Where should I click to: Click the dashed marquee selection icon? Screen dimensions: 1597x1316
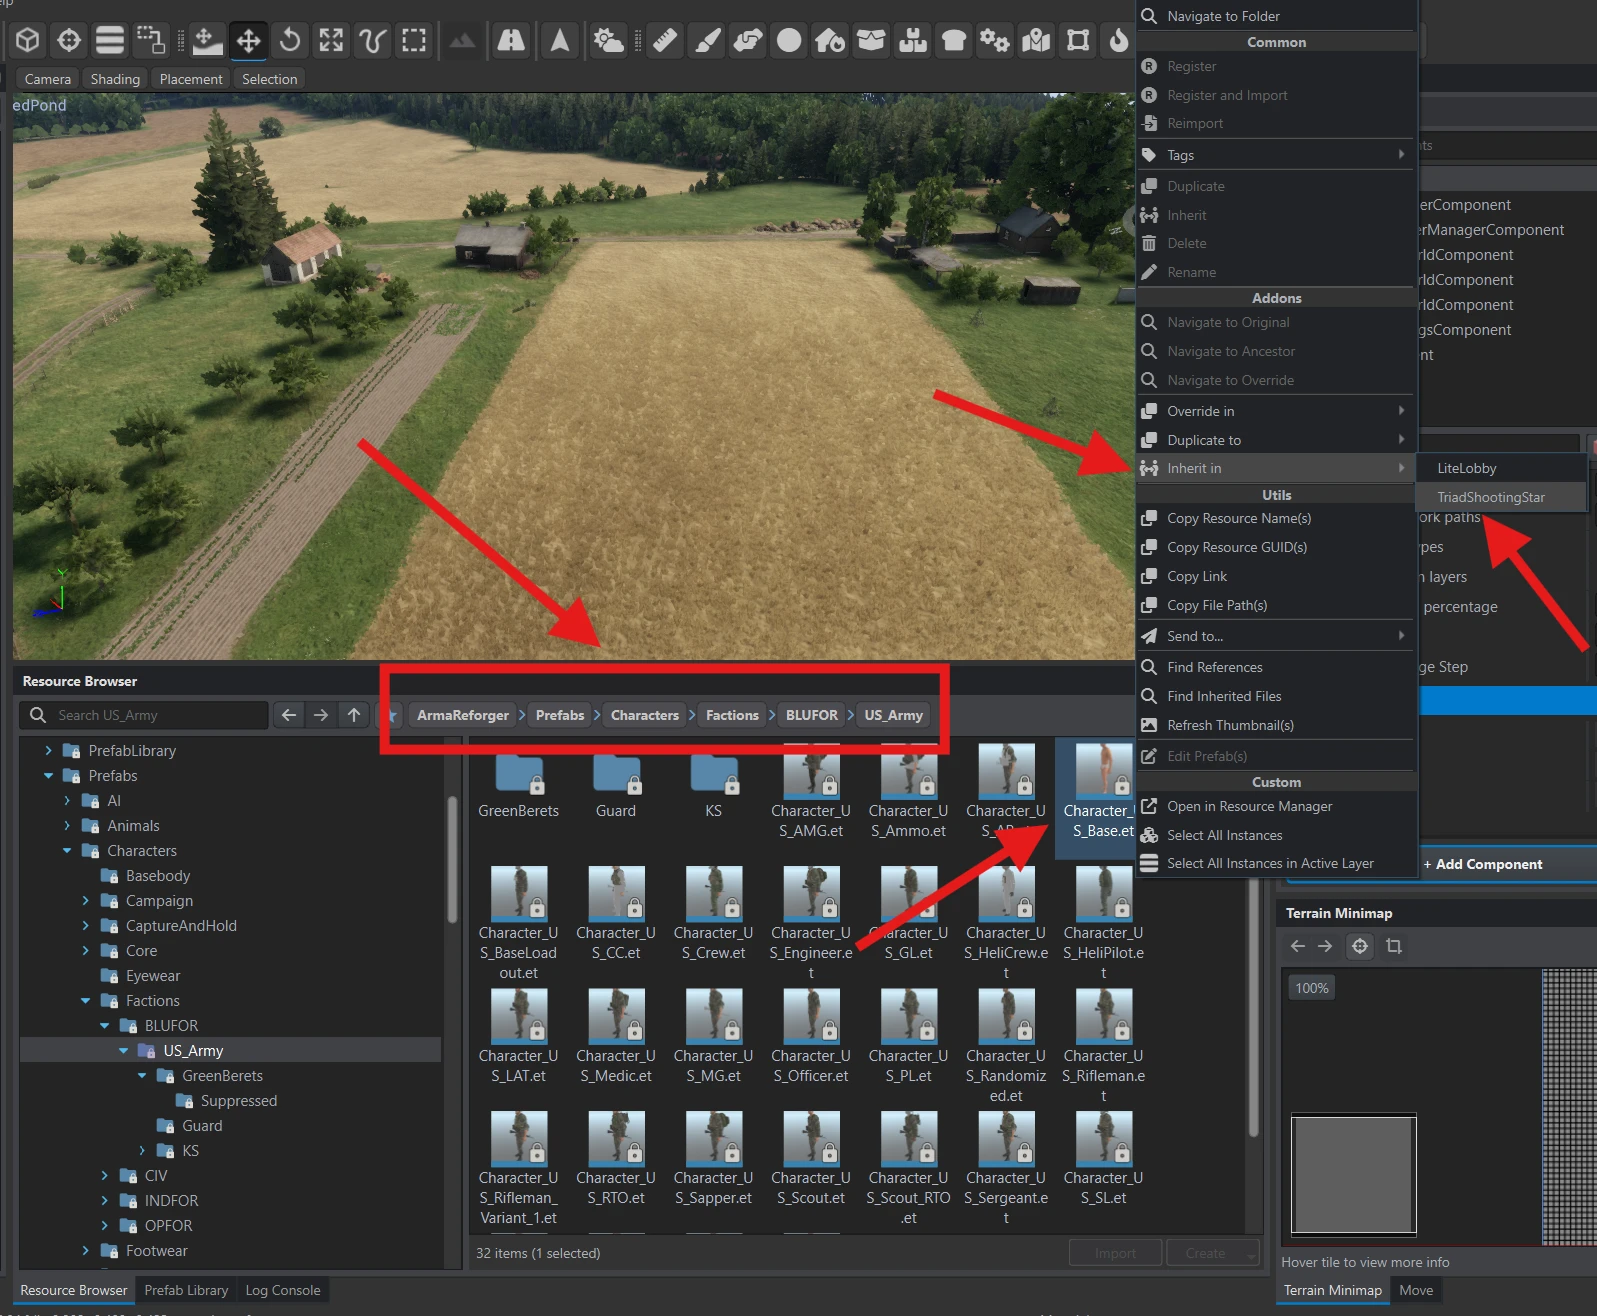coord(414,40)
